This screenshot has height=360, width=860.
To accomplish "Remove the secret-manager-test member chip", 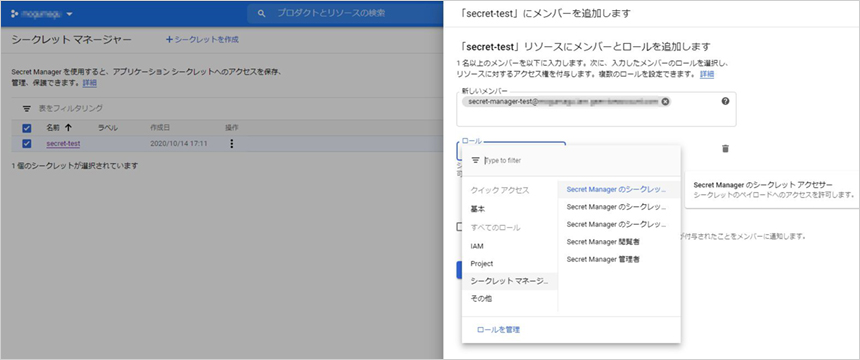I will point(665,102).
